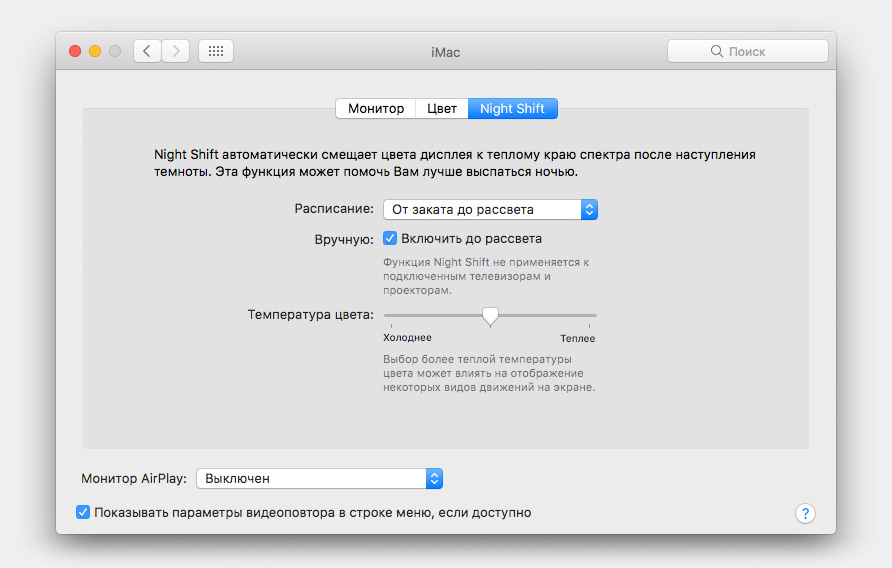Close the window with the red button
This screenshot has height=568, width=892.
point(75,51)
